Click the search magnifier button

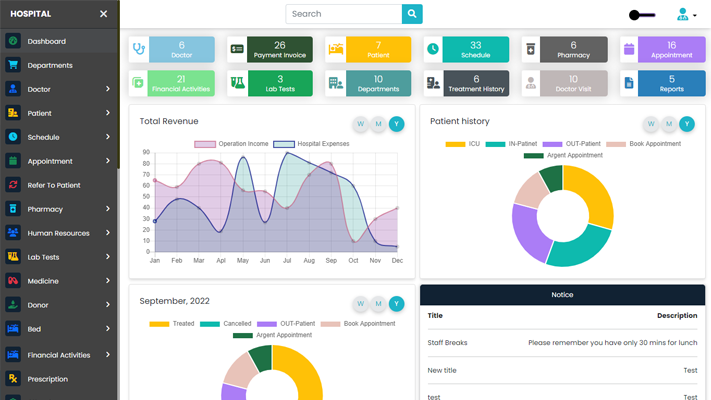412,14
